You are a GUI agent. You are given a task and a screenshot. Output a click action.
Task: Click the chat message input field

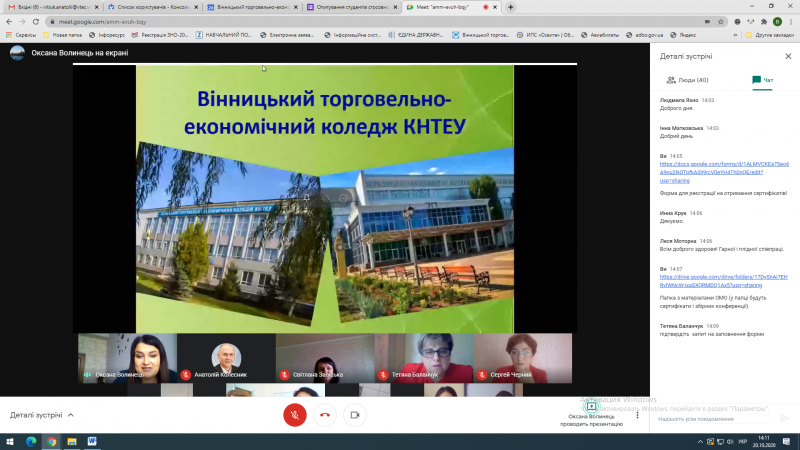point(714,419)
